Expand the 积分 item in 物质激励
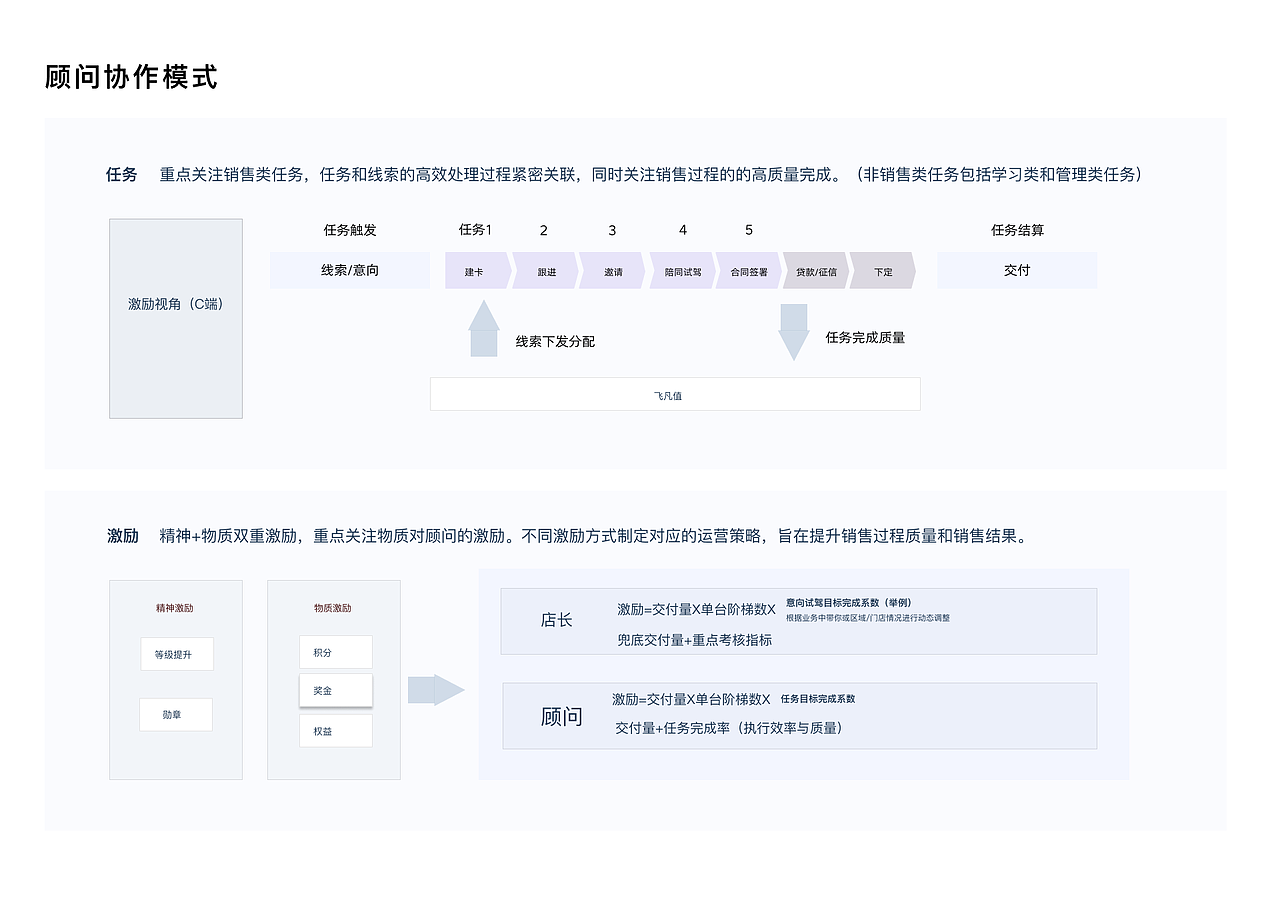Image resolution: width=1280 pixels, height=924 pixels. [x=335, y=652]
